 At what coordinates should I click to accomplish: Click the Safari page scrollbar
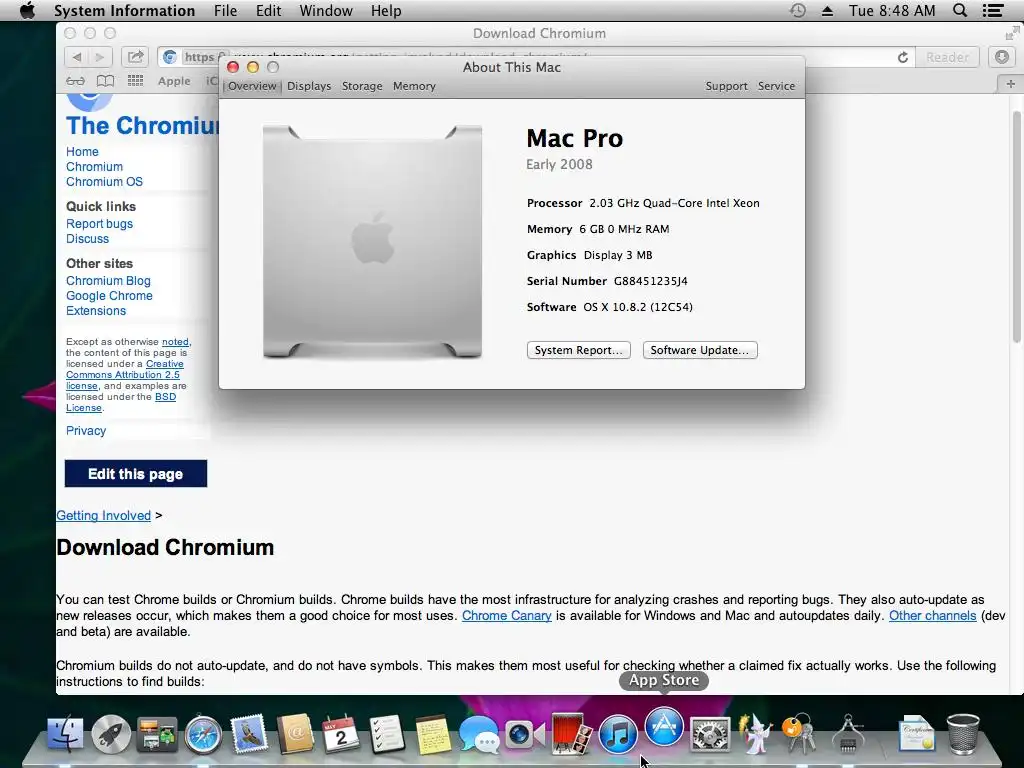tap(1017, 226)
